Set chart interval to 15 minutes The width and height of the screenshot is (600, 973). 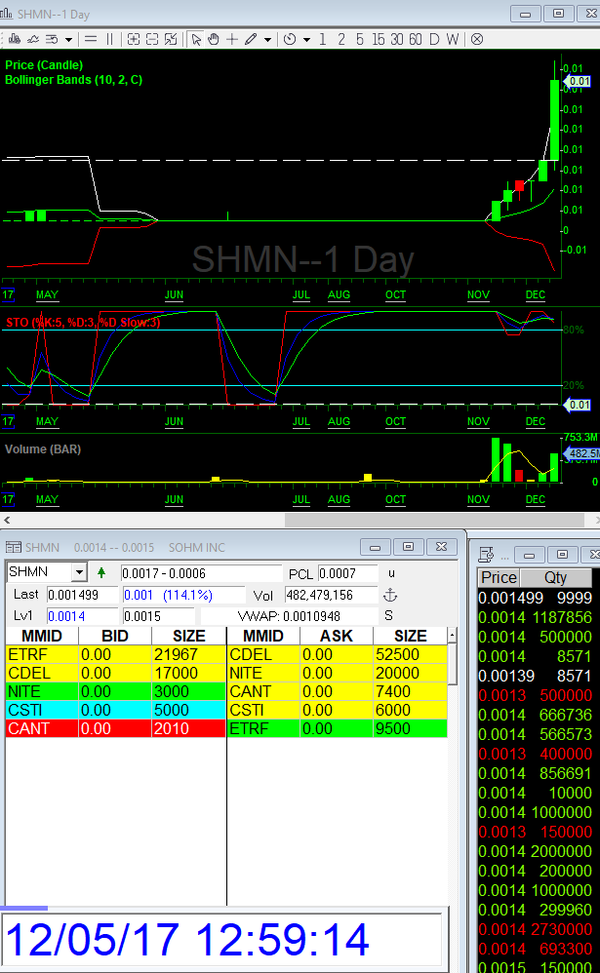378,39
